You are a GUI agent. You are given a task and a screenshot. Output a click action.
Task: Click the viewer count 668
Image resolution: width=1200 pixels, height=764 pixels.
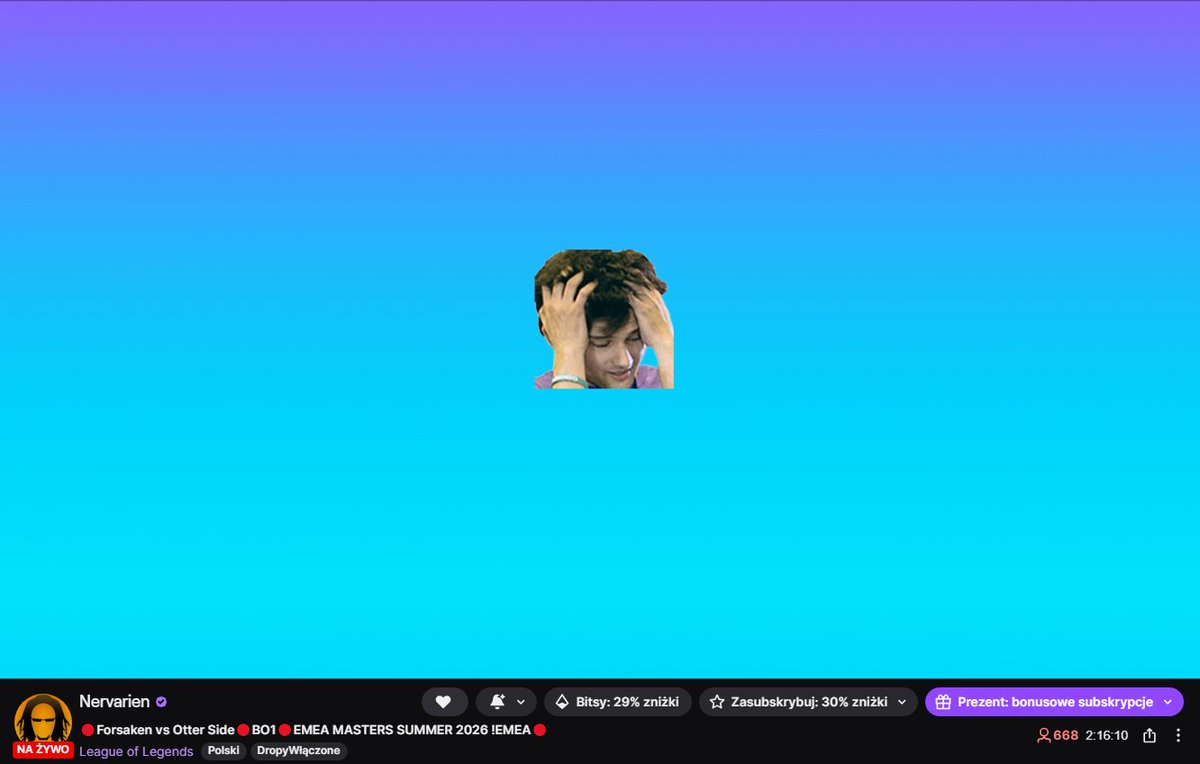click(x=1058, y=735)
